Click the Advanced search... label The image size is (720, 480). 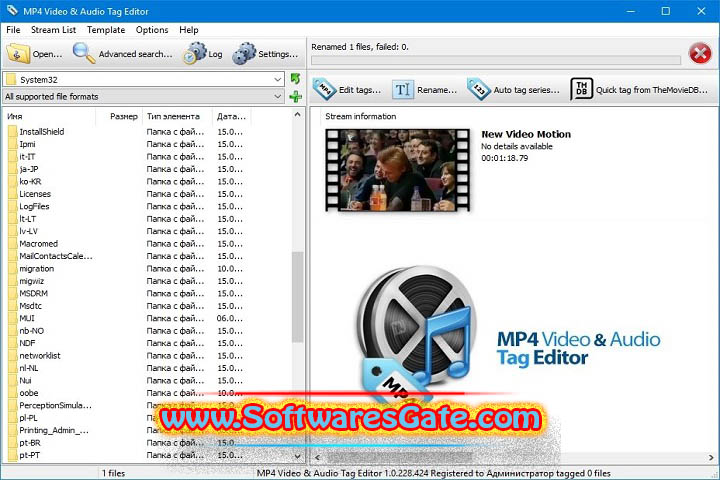coord(135,54)
